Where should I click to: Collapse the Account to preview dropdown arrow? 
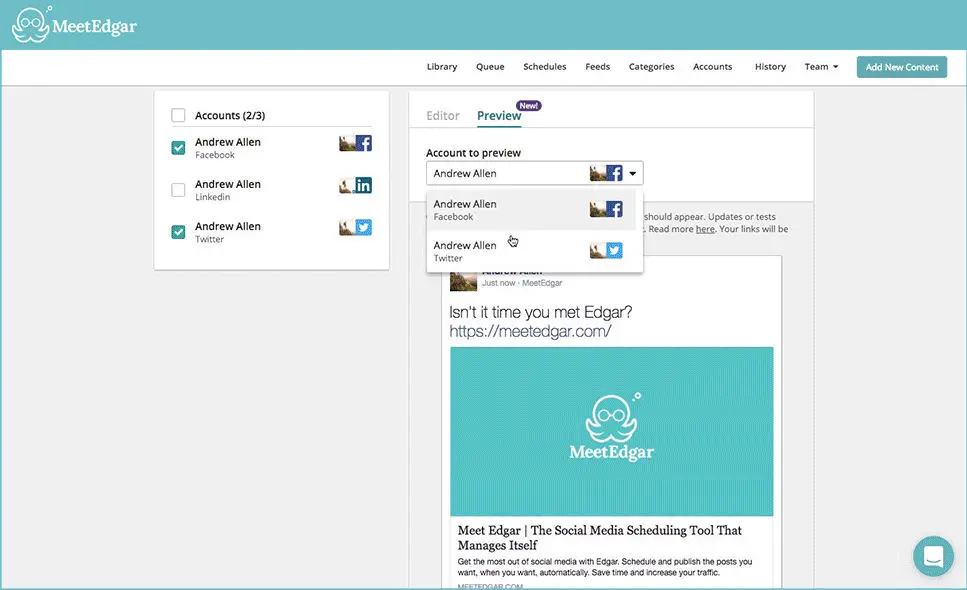(x=633, y=173)
